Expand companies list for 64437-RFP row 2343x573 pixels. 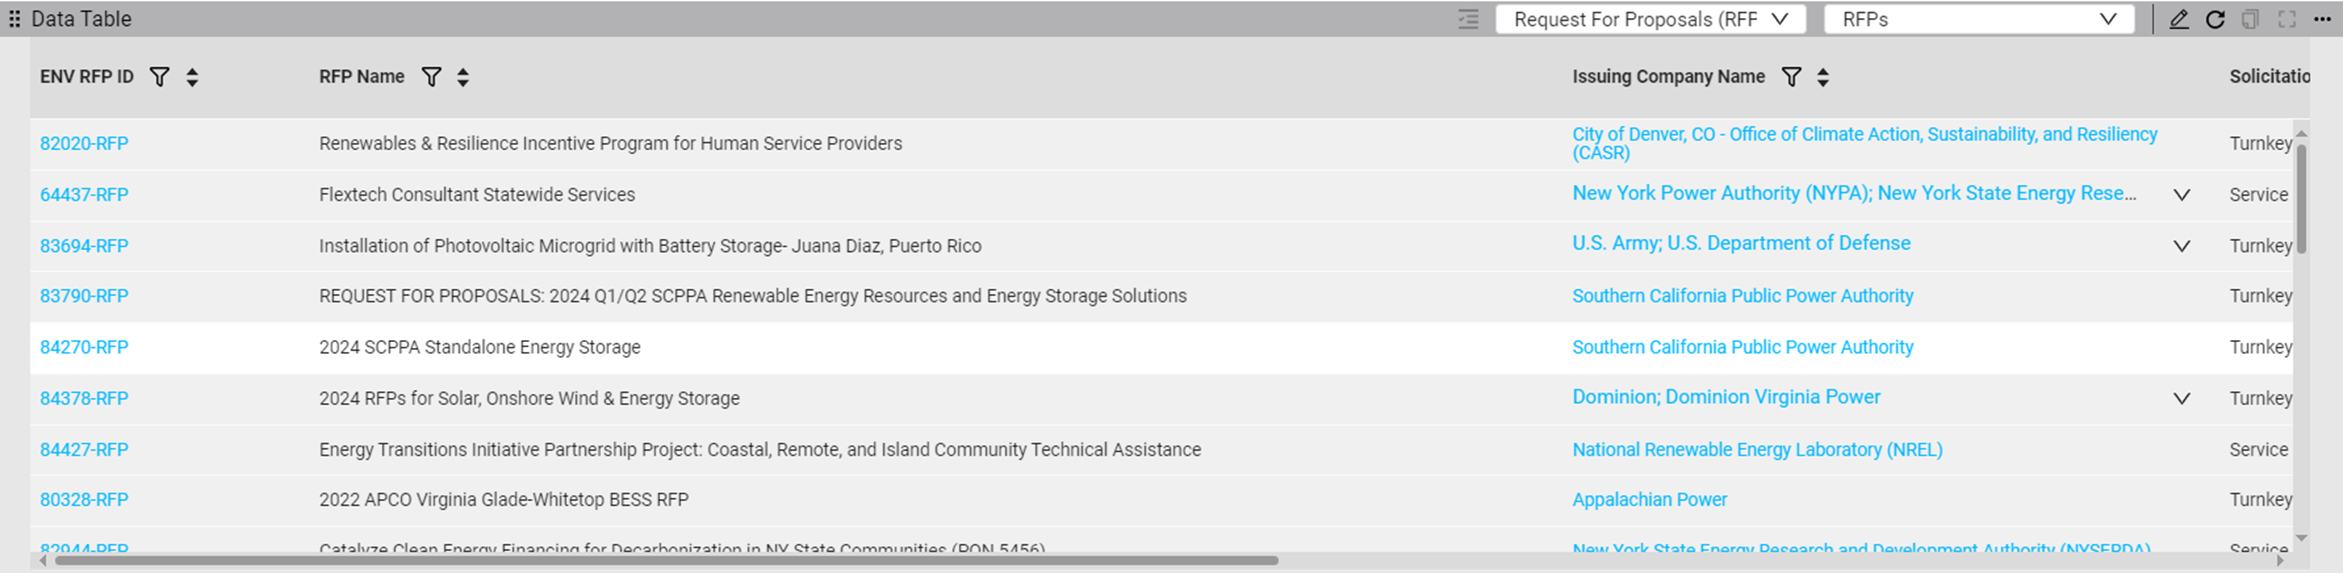tap(2181, 195)
